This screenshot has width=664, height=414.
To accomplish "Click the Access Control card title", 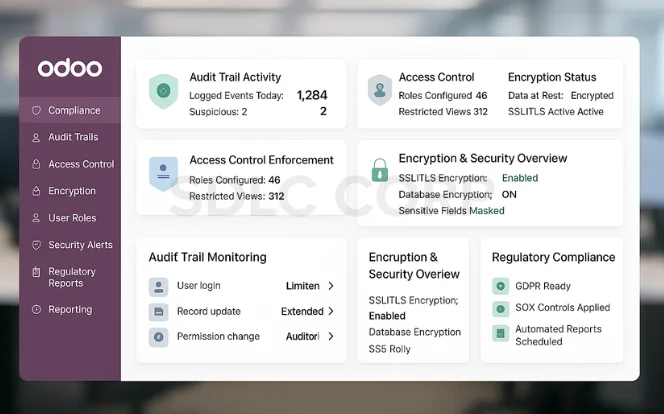I will [436, 77].
